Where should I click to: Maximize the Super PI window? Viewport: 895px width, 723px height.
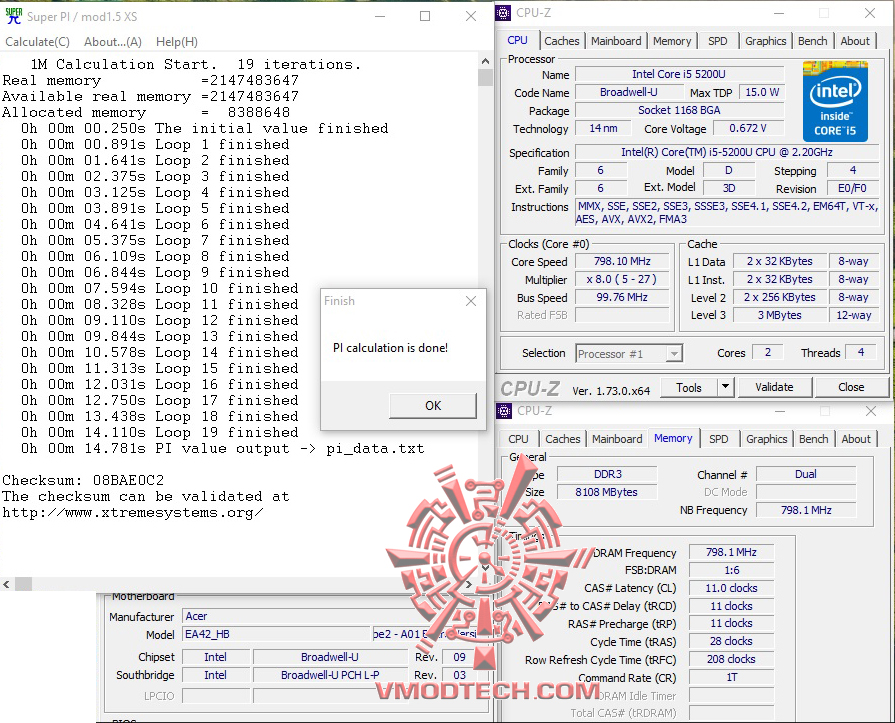[x=425, y=16]
